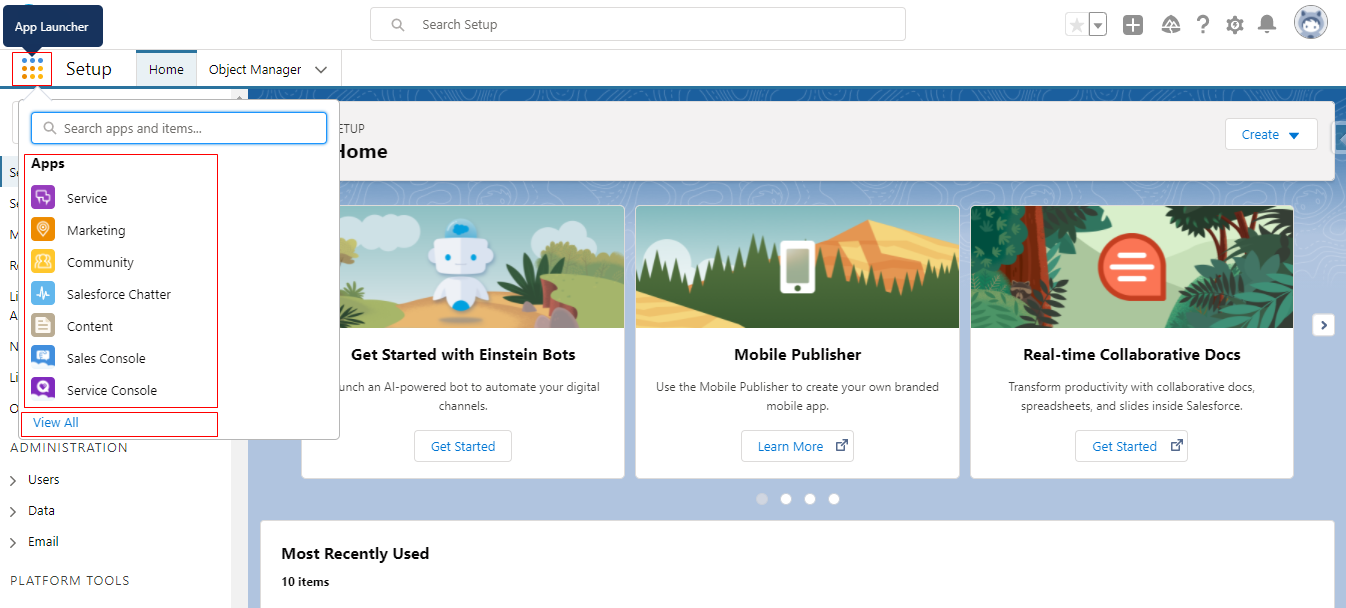Image resolution: width=1346 pixels, height=608 pixels.
Task: Select Marketing from the Apps list
Action: 96,230
